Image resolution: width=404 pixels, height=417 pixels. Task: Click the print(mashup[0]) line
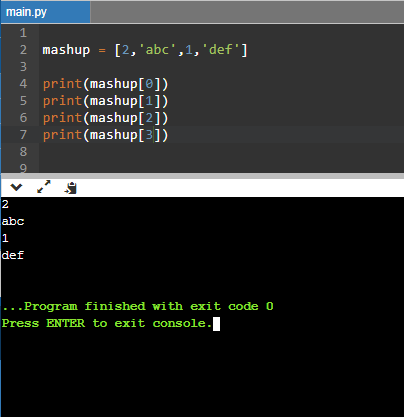105,84
